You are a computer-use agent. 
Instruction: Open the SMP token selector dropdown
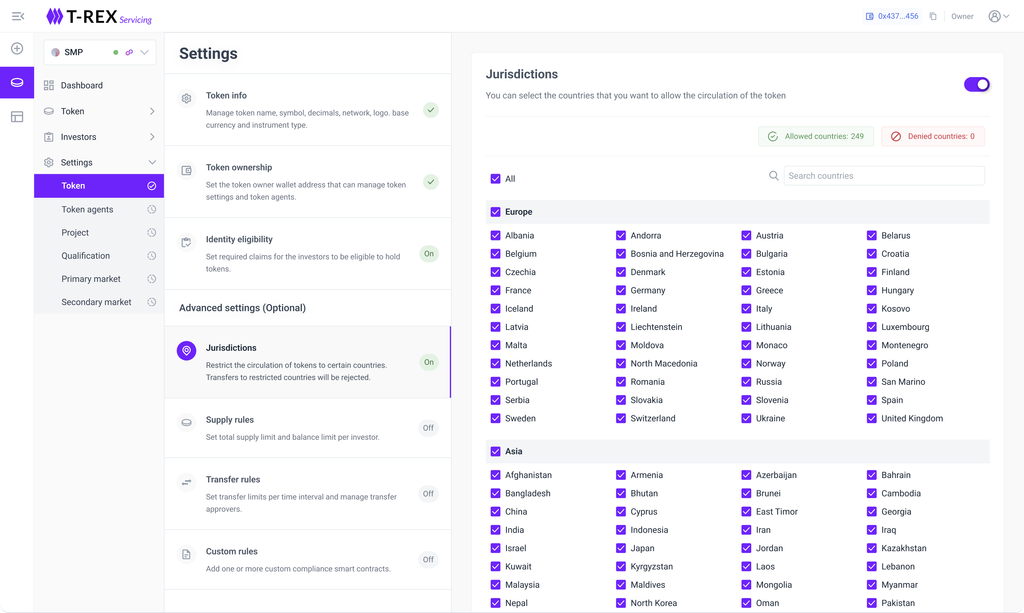[x=145, y=52]
